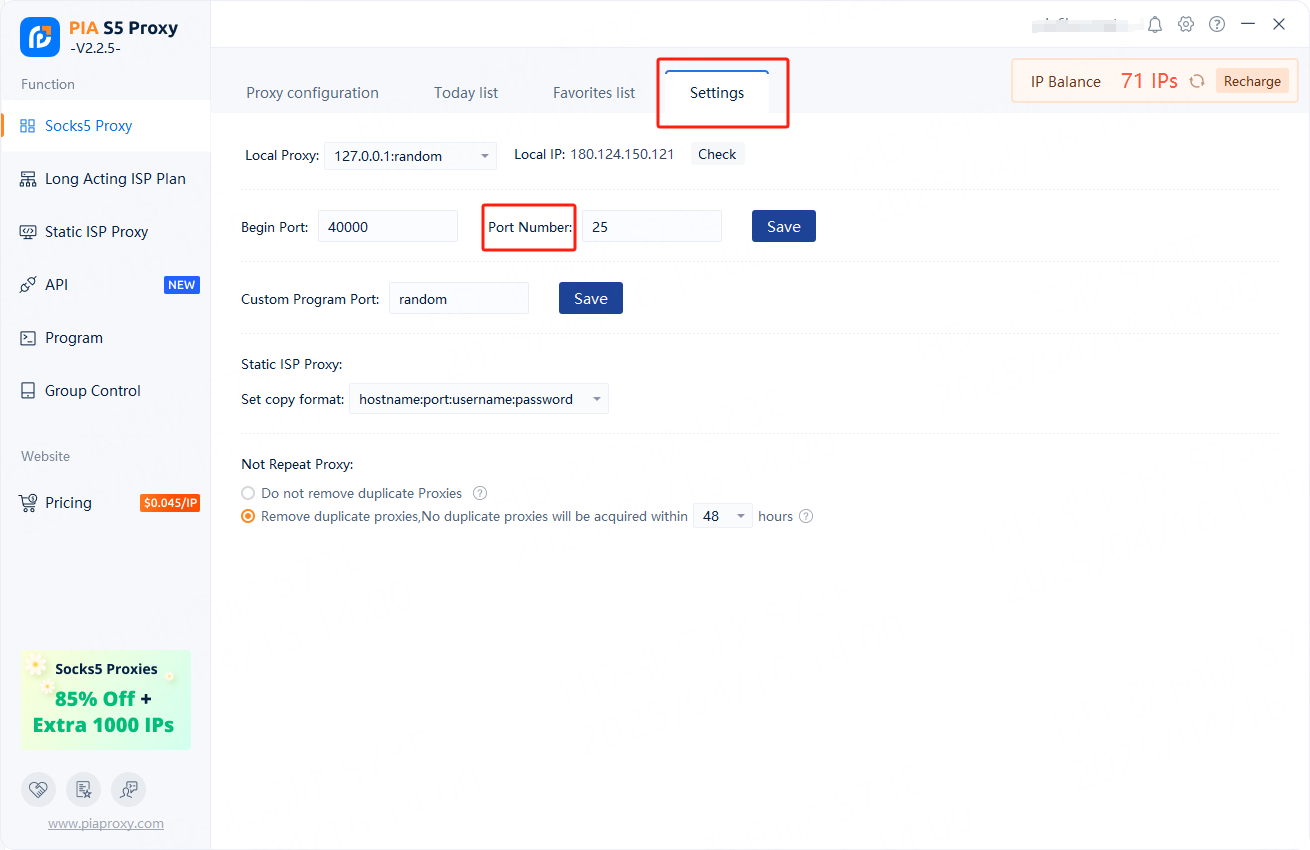Click the Recharge button
The height and width of the screenshot is (850, 1310).
(x=1252, y=82)
